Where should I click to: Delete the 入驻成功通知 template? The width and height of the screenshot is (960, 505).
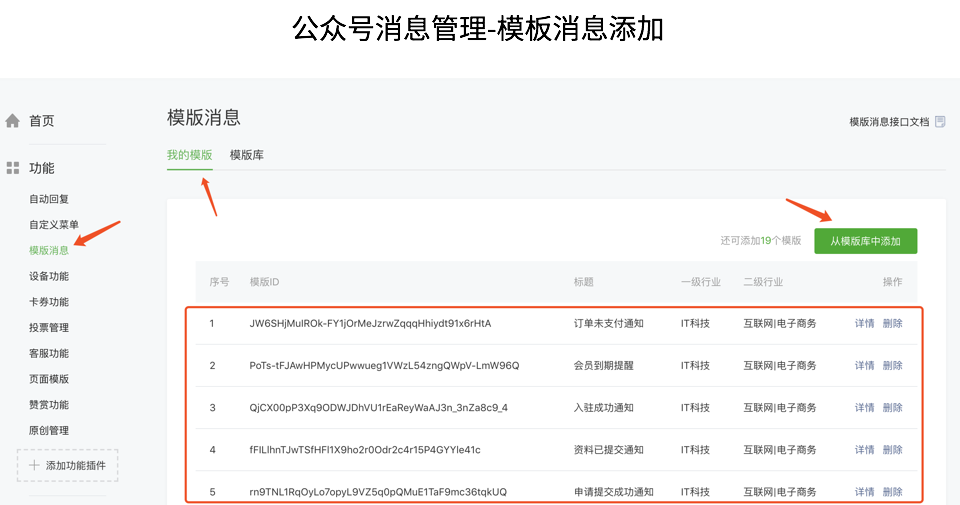coord(893,408)
